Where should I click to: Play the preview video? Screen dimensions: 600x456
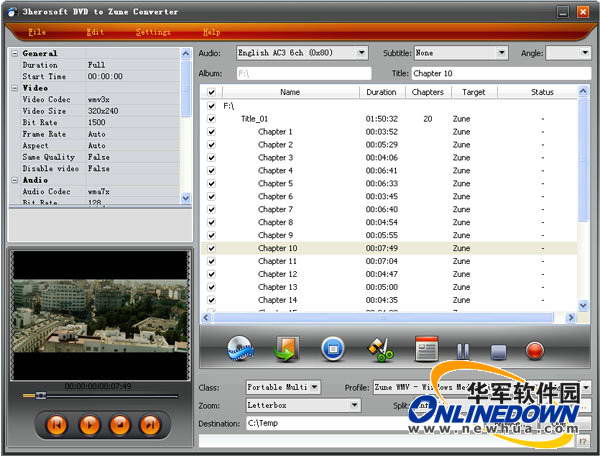tap(89, 424)
